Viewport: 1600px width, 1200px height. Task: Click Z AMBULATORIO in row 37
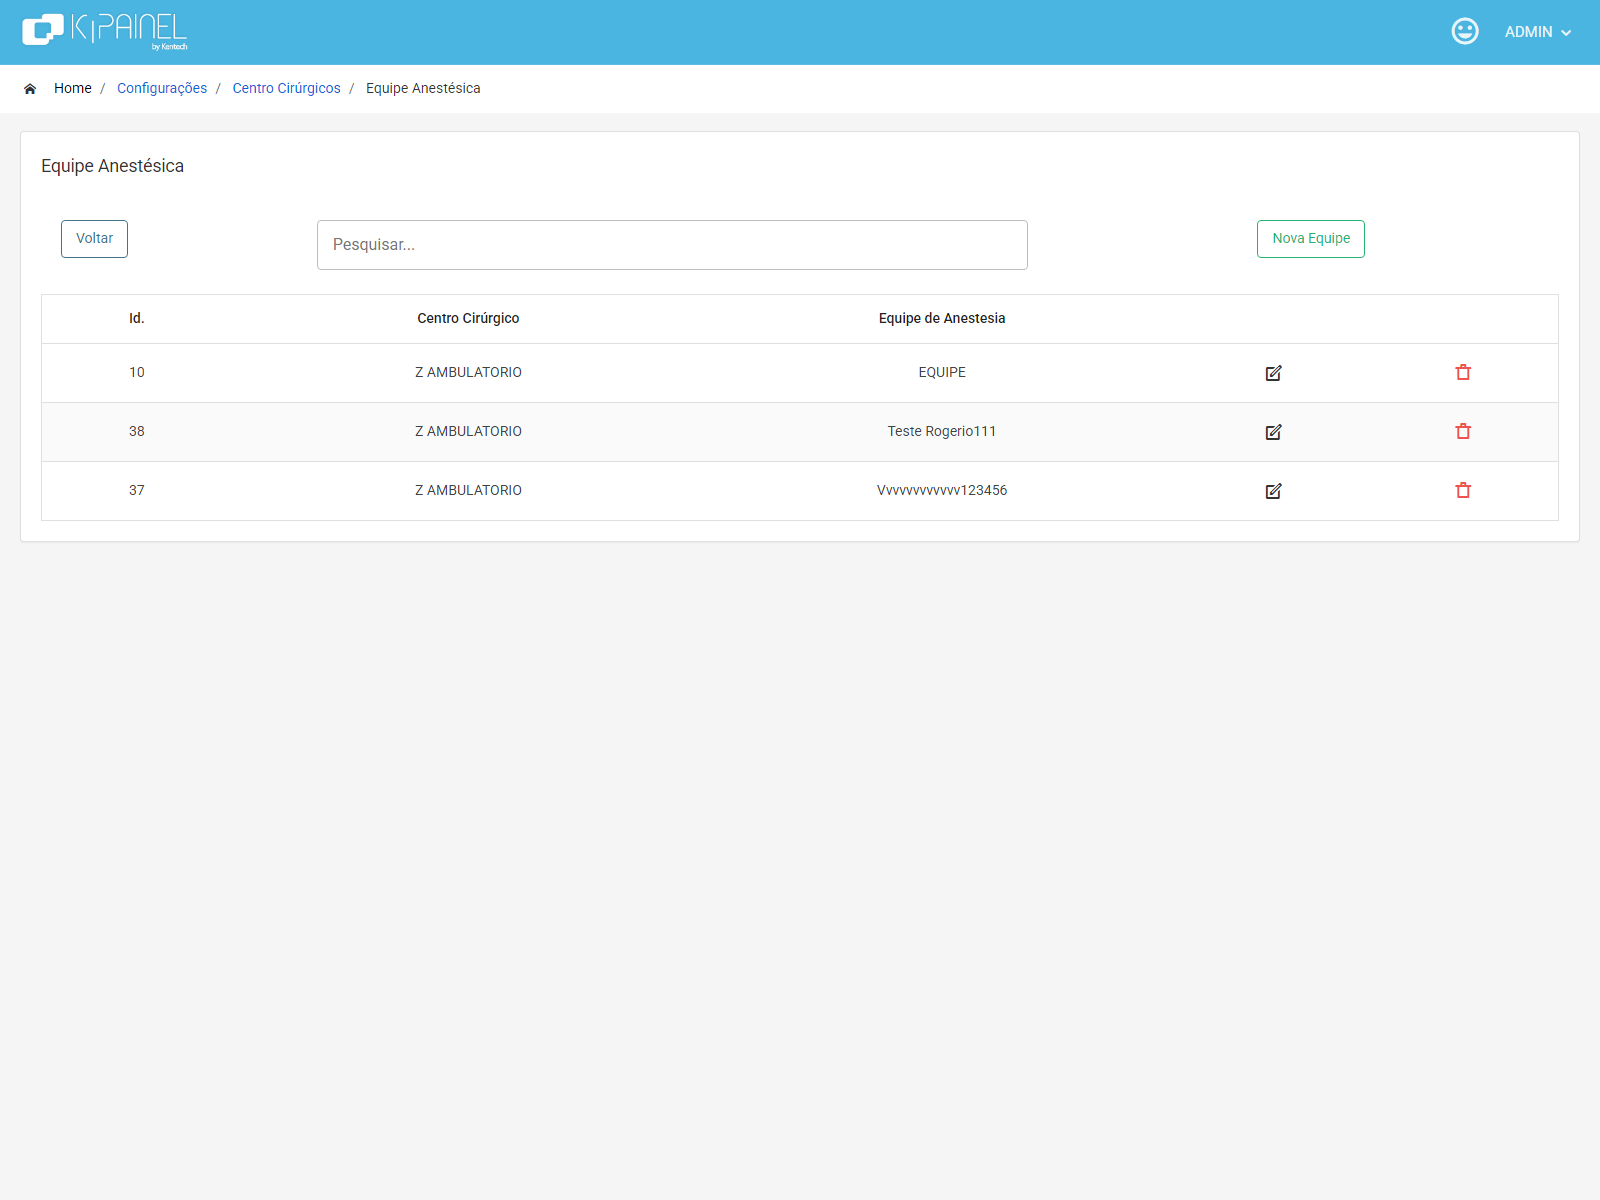[468, 490]
